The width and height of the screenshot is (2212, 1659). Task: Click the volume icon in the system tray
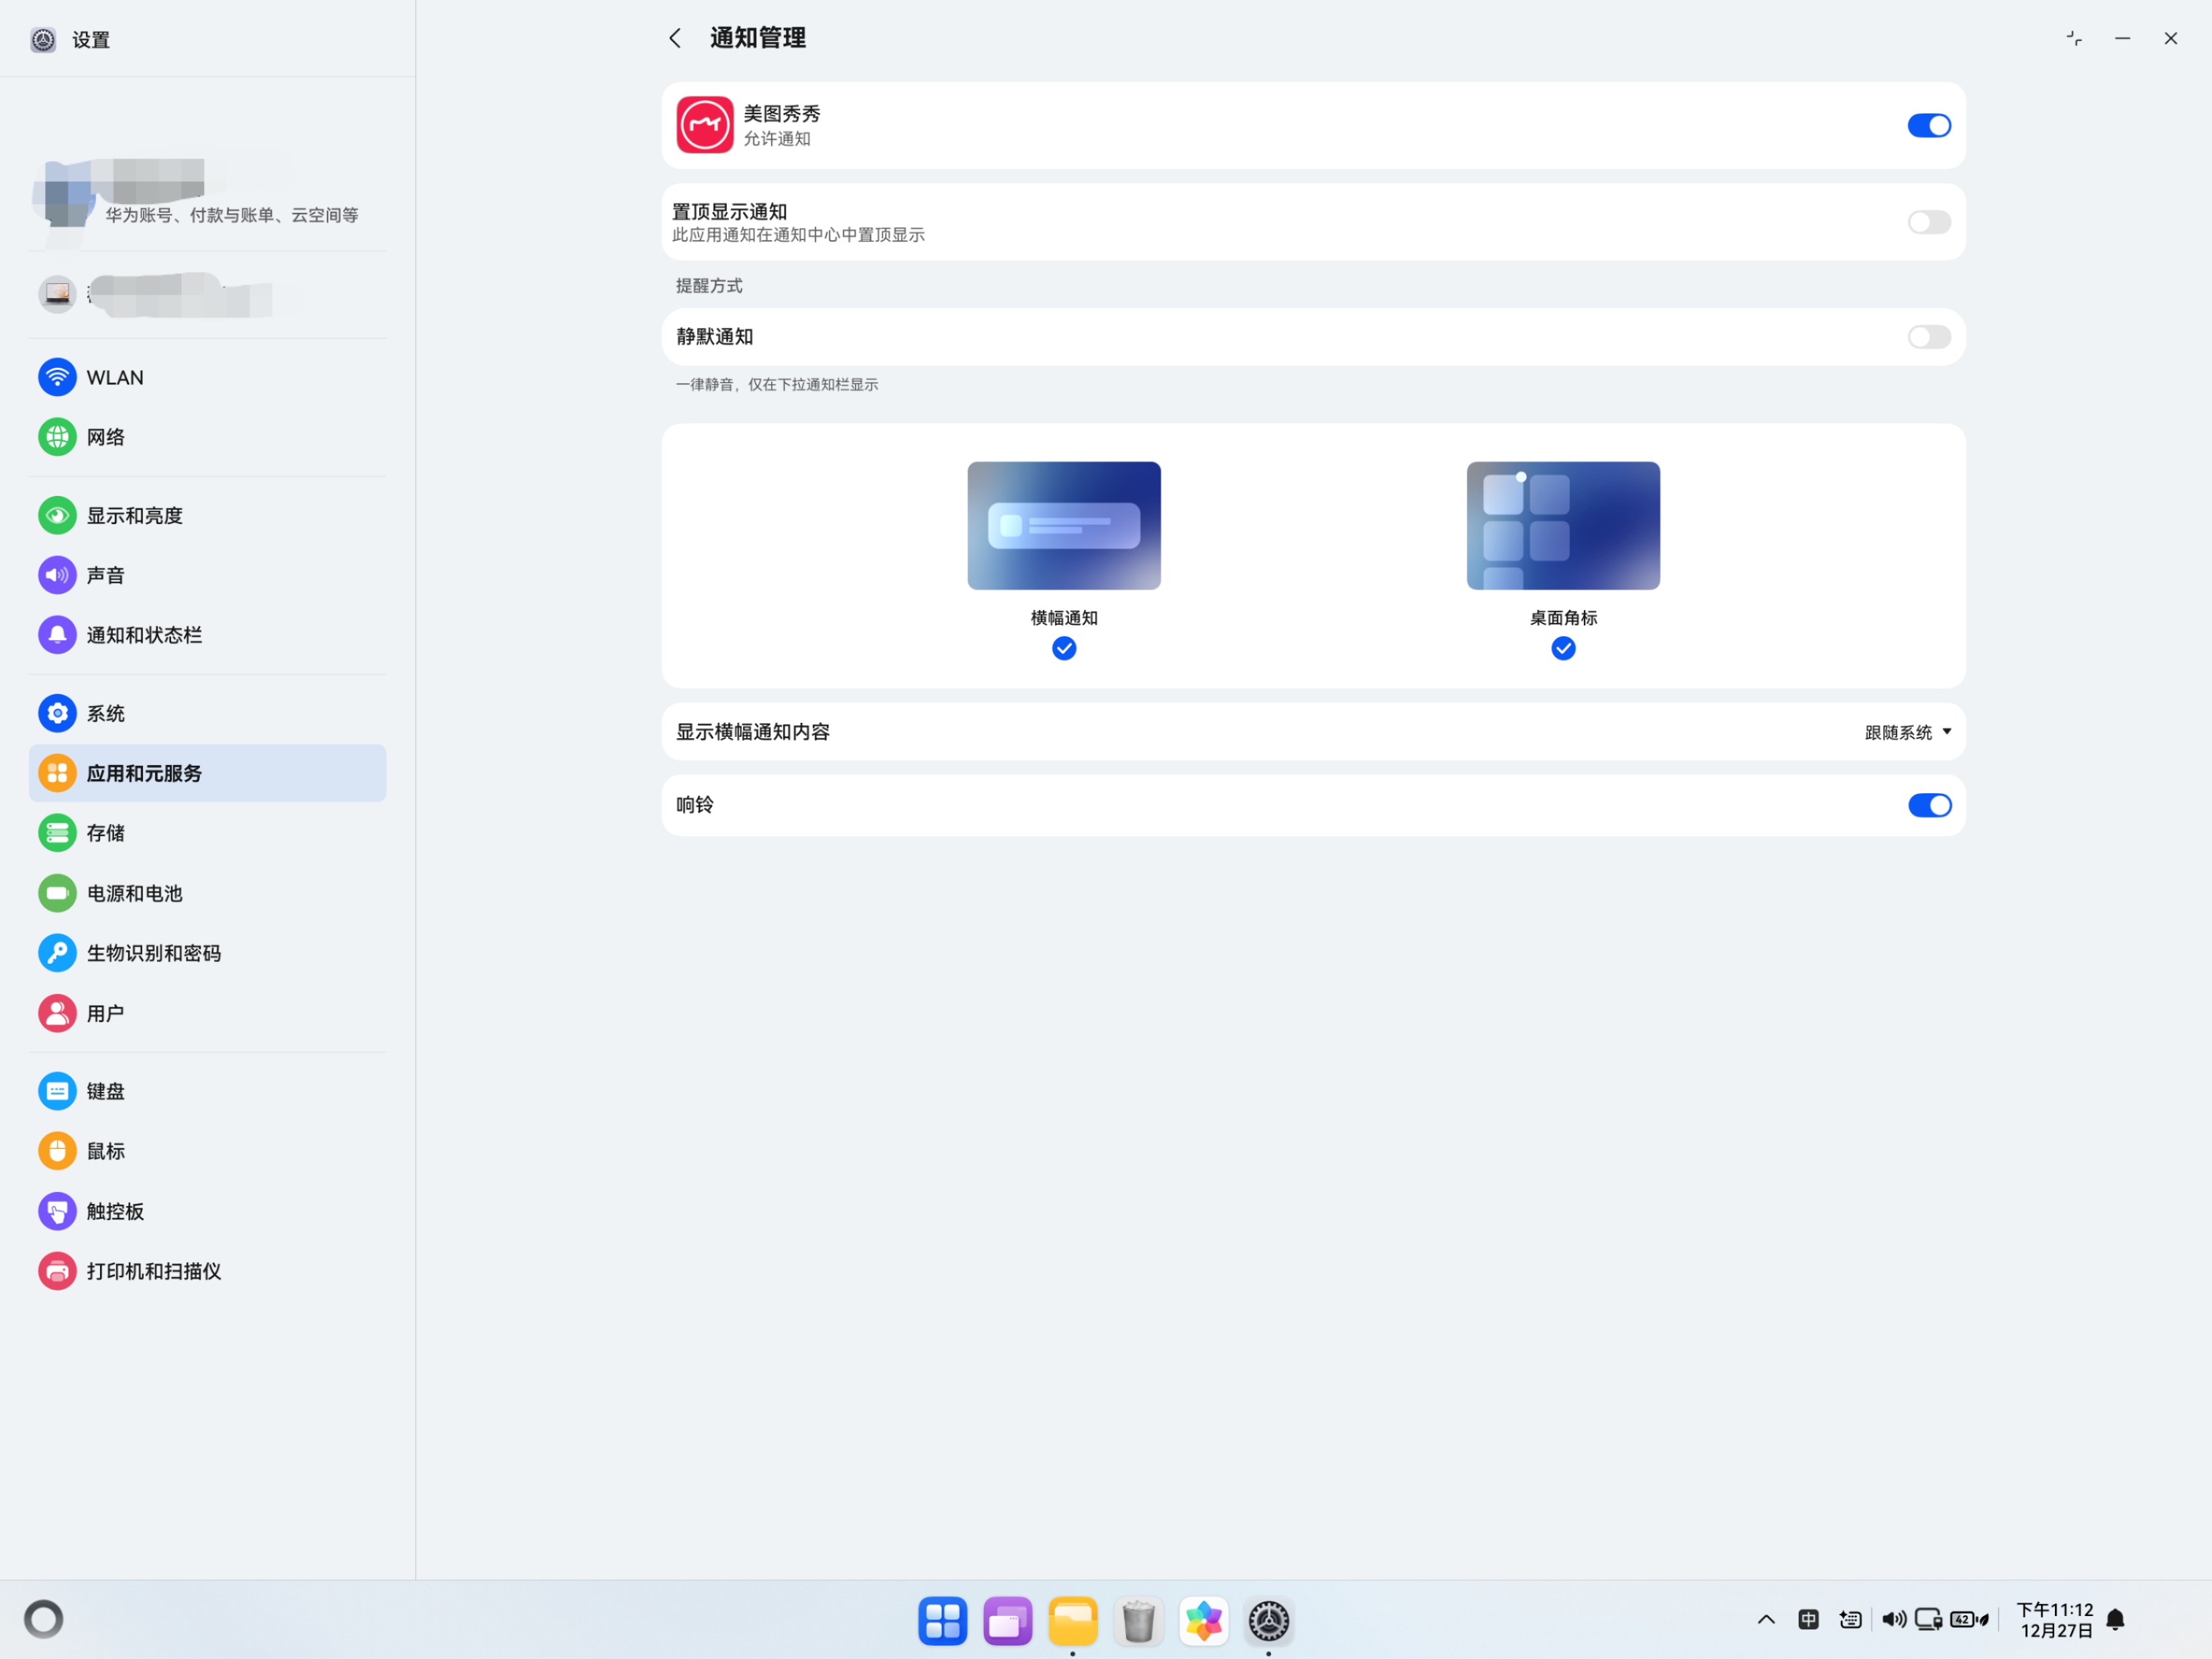pos(1892,1619)
